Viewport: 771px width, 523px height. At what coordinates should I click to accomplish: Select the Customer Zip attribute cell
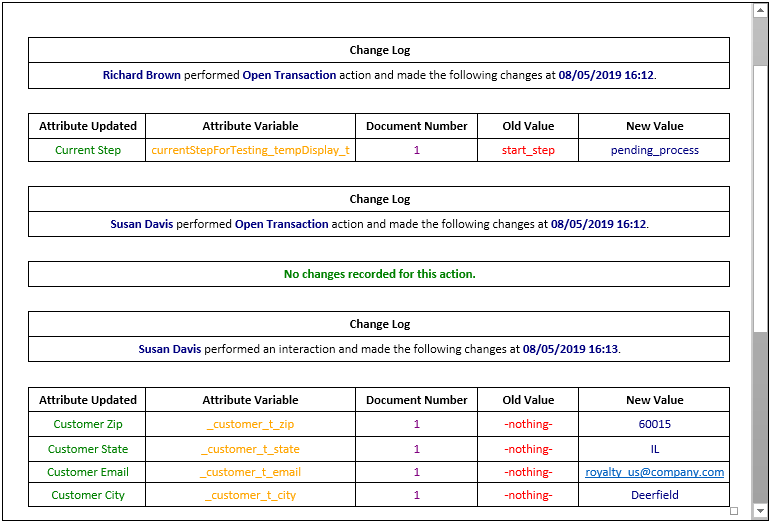click(x=88, y=424)
